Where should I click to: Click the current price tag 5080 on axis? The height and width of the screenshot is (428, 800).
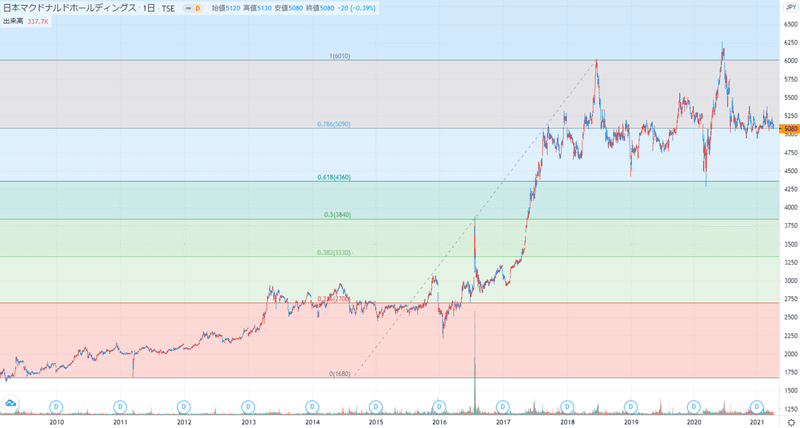pyautogui.click(x=790, y=129)
